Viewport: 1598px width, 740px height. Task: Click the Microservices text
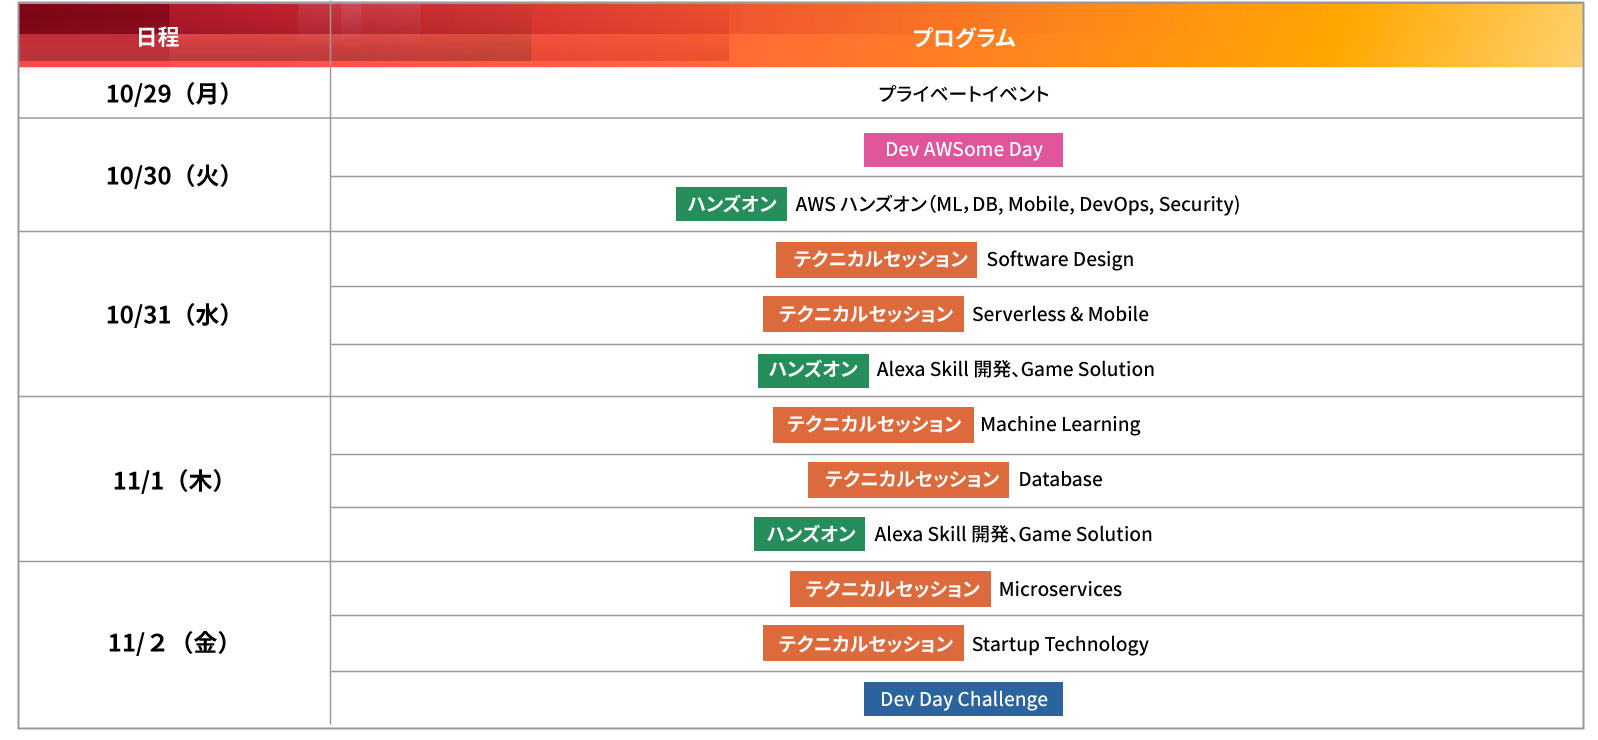pos(1060,590)
